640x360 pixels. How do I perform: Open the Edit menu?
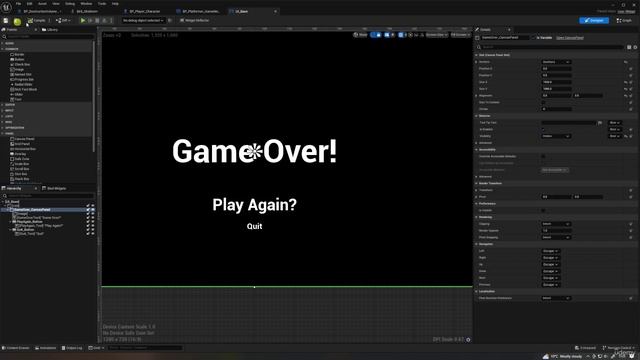point(29,4)
